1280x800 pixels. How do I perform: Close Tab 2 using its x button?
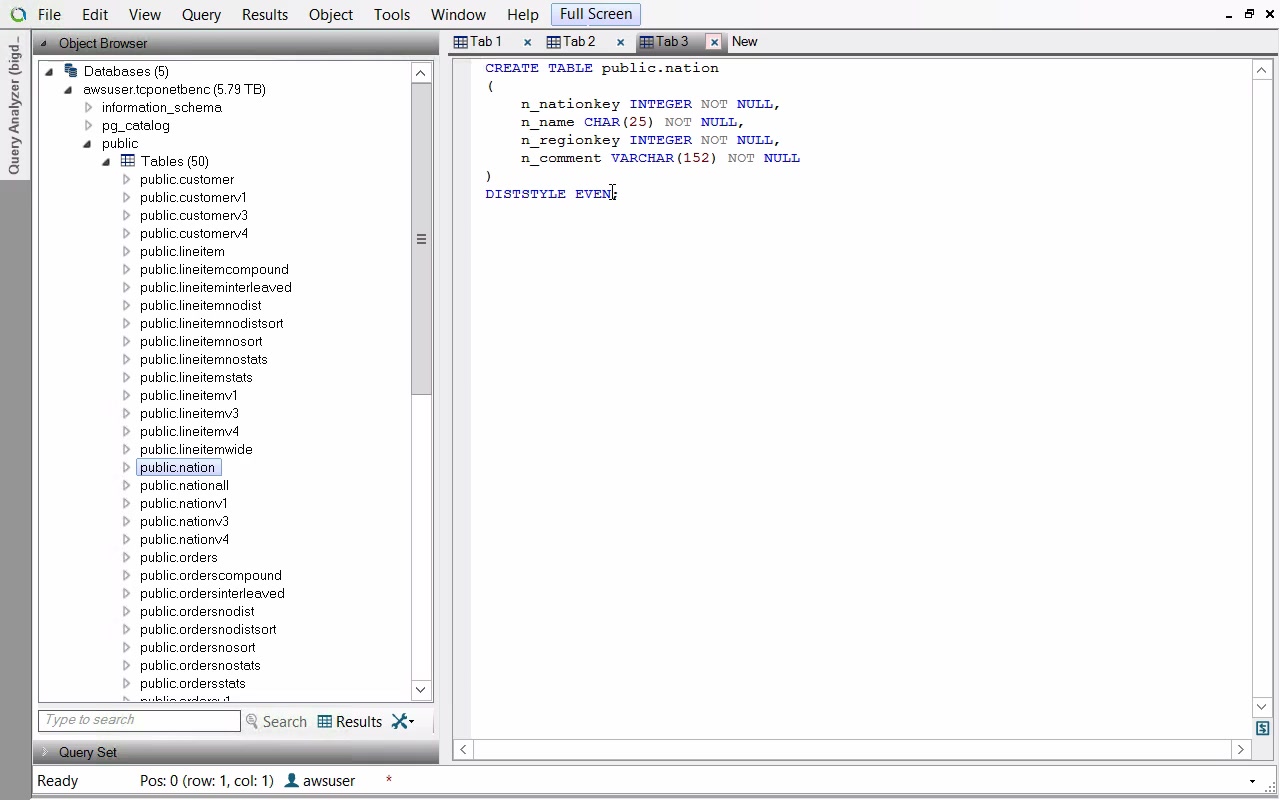(x=620, y=42)
